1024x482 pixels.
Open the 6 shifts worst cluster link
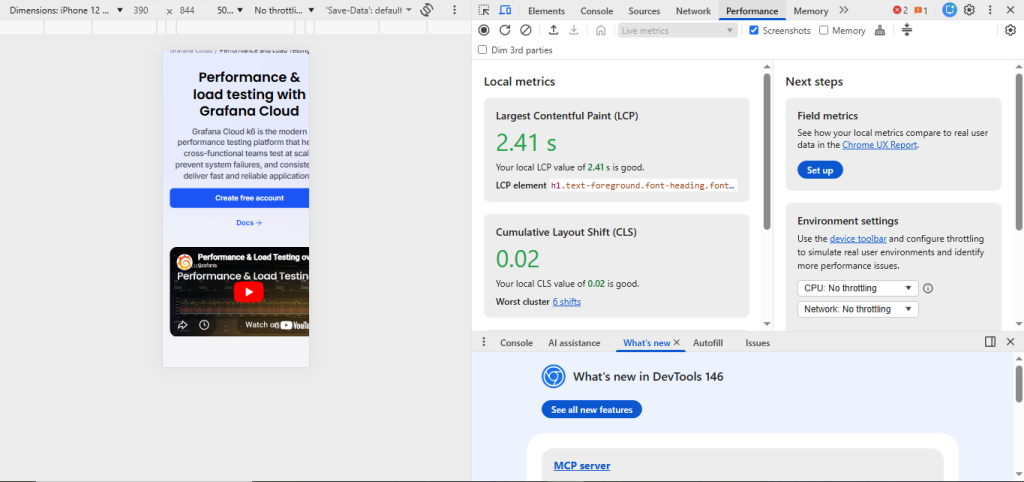[x=566, y=302]
